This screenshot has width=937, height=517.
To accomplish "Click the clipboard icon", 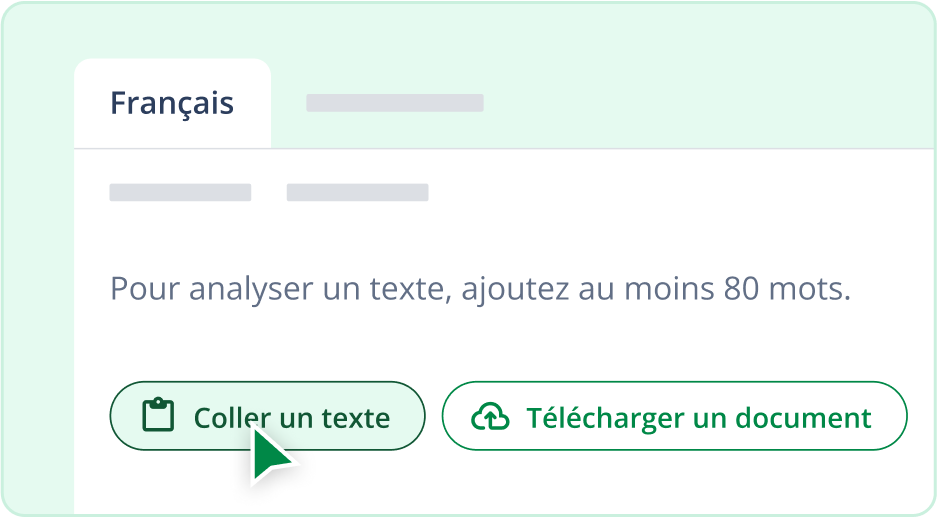I will pos(158,416).
